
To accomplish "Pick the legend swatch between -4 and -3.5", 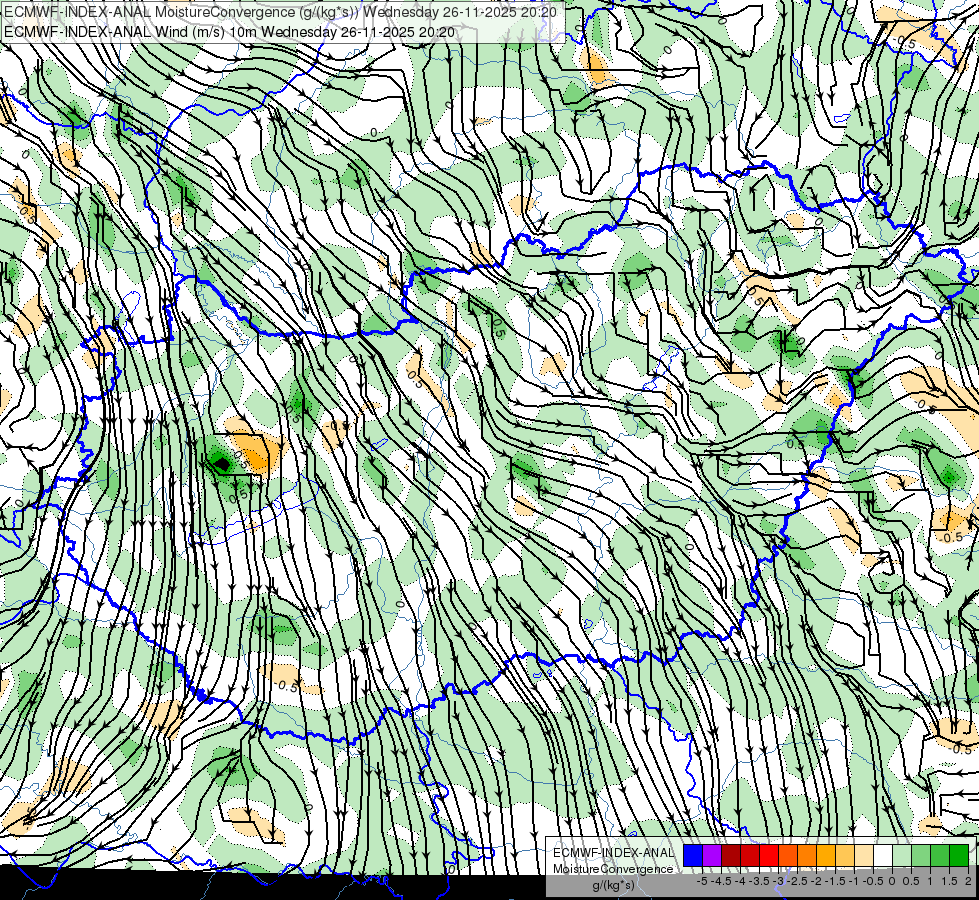I will click(750, 856).
